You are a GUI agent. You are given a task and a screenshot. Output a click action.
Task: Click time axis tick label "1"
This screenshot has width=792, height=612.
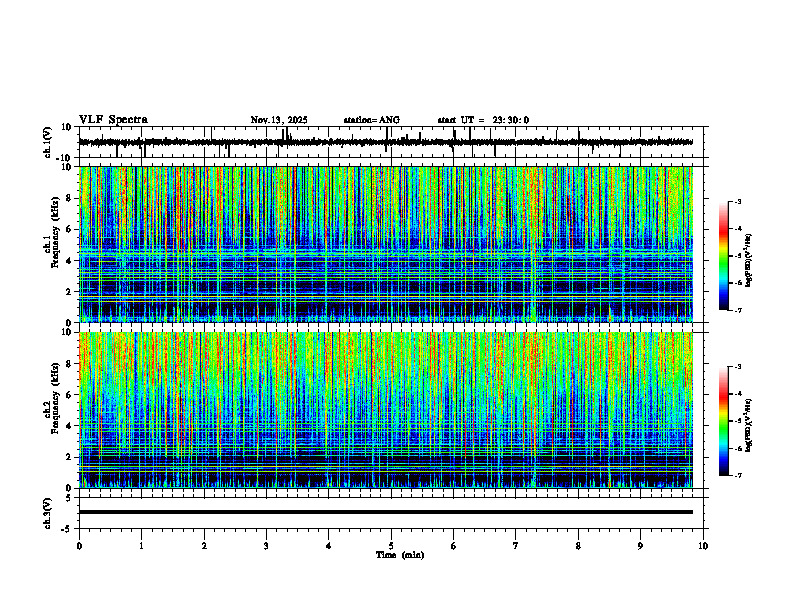coord(141,546)
